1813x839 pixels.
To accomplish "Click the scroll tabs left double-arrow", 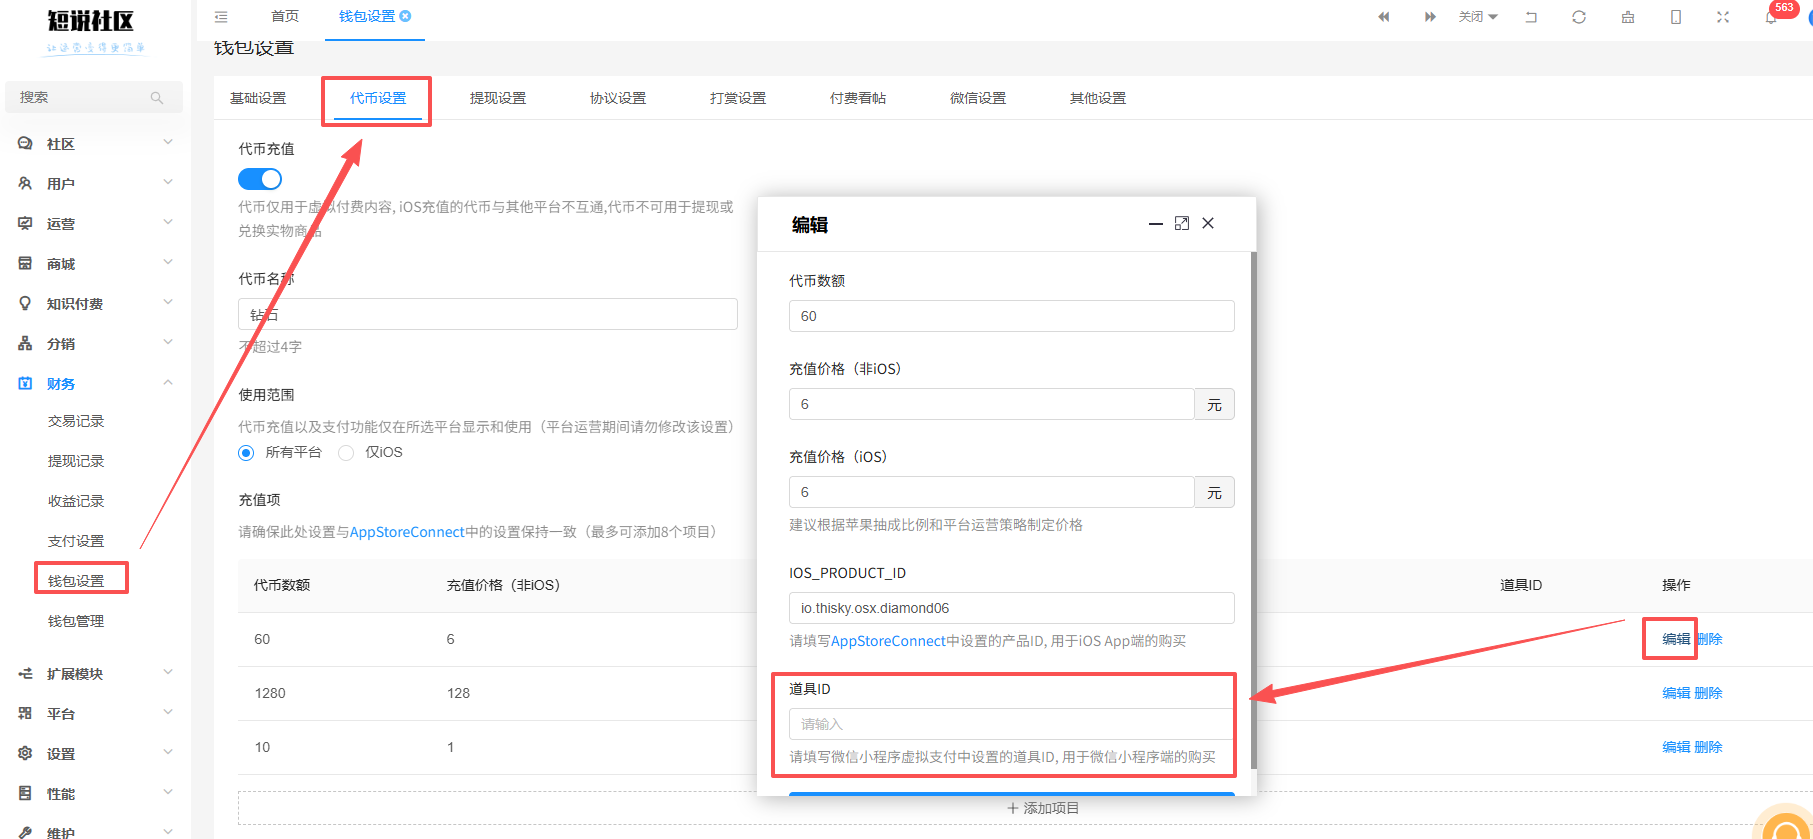I will coord(1384,17).
